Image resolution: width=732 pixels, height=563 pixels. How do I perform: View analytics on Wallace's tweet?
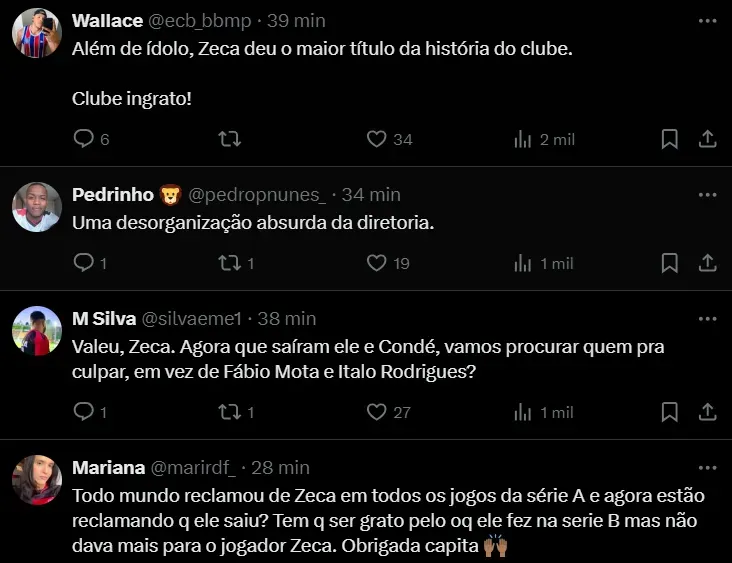[523, 139]
